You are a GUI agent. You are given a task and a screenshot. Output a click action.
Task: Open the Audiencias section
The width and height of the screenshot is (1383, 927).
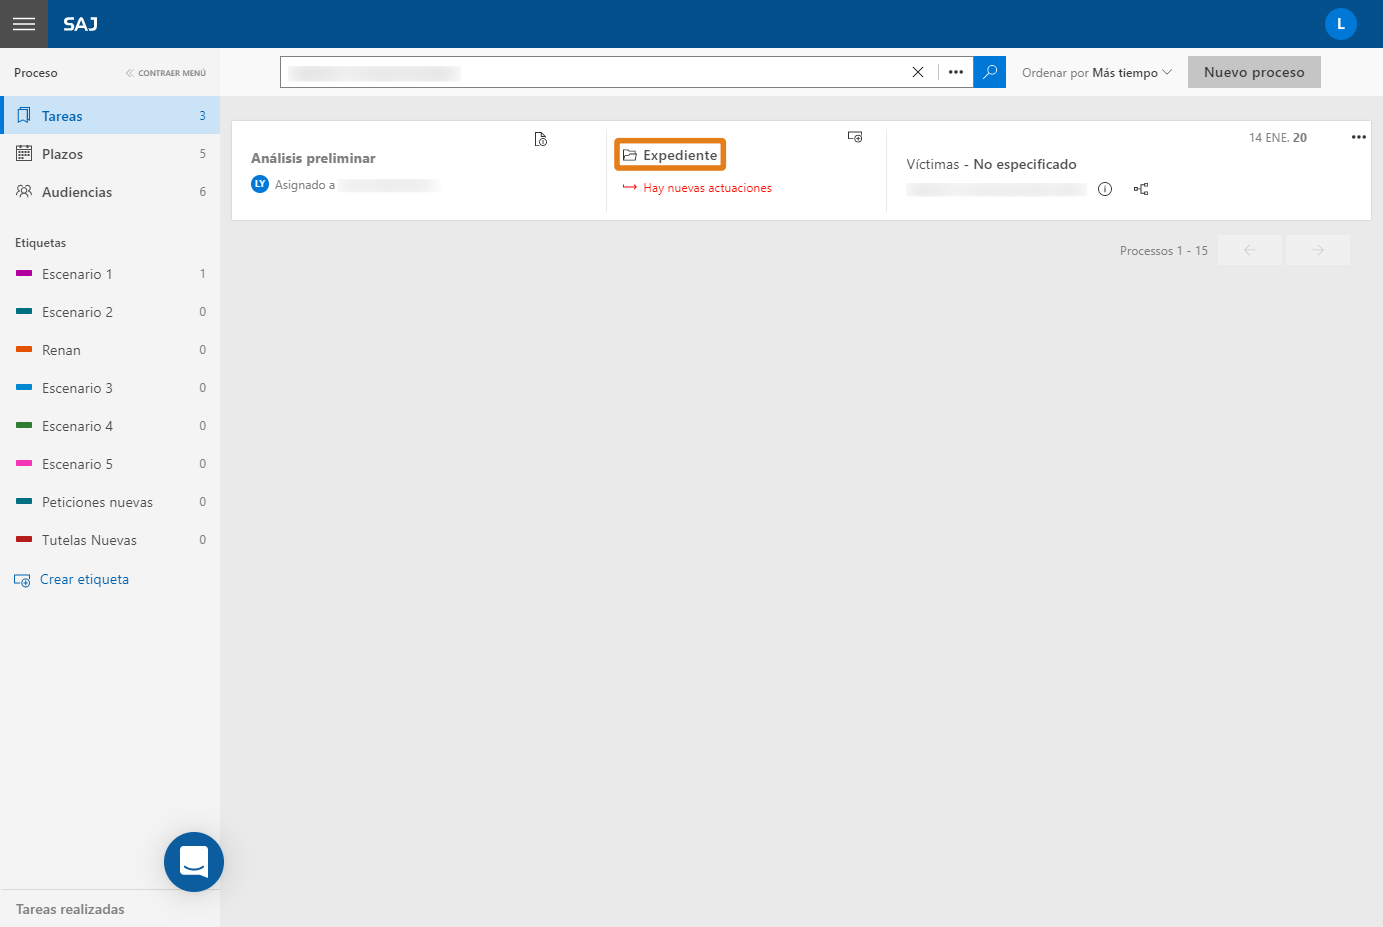pos(110,192)
